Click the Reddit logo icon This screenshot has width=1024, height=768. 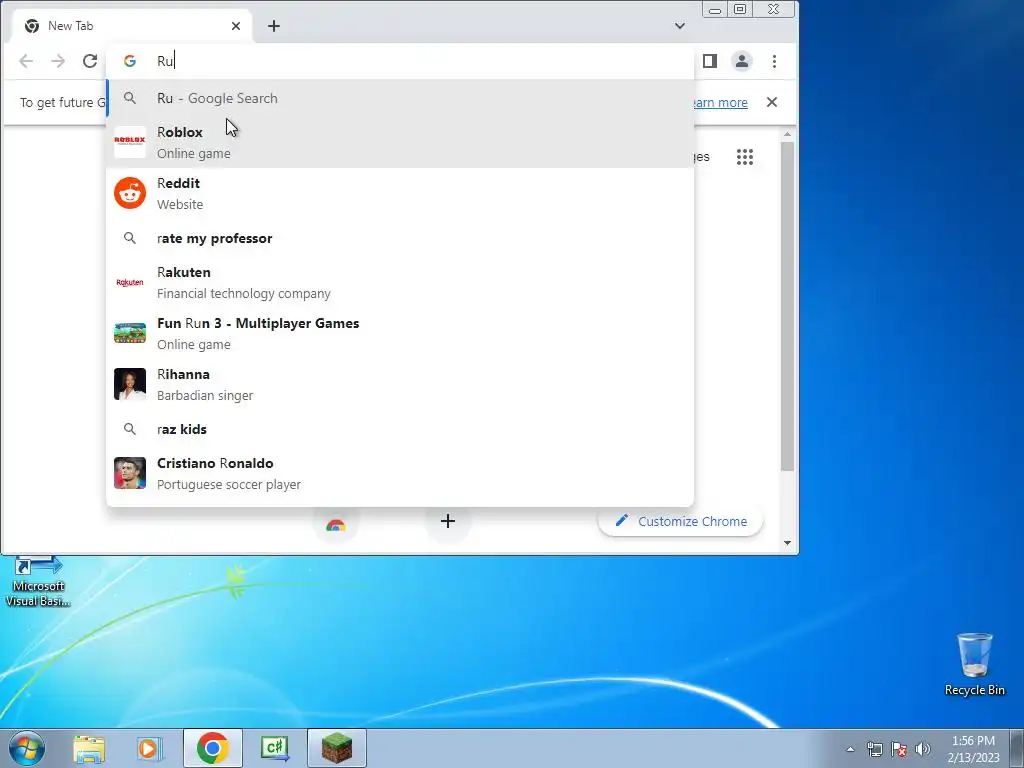coord(130,193)
